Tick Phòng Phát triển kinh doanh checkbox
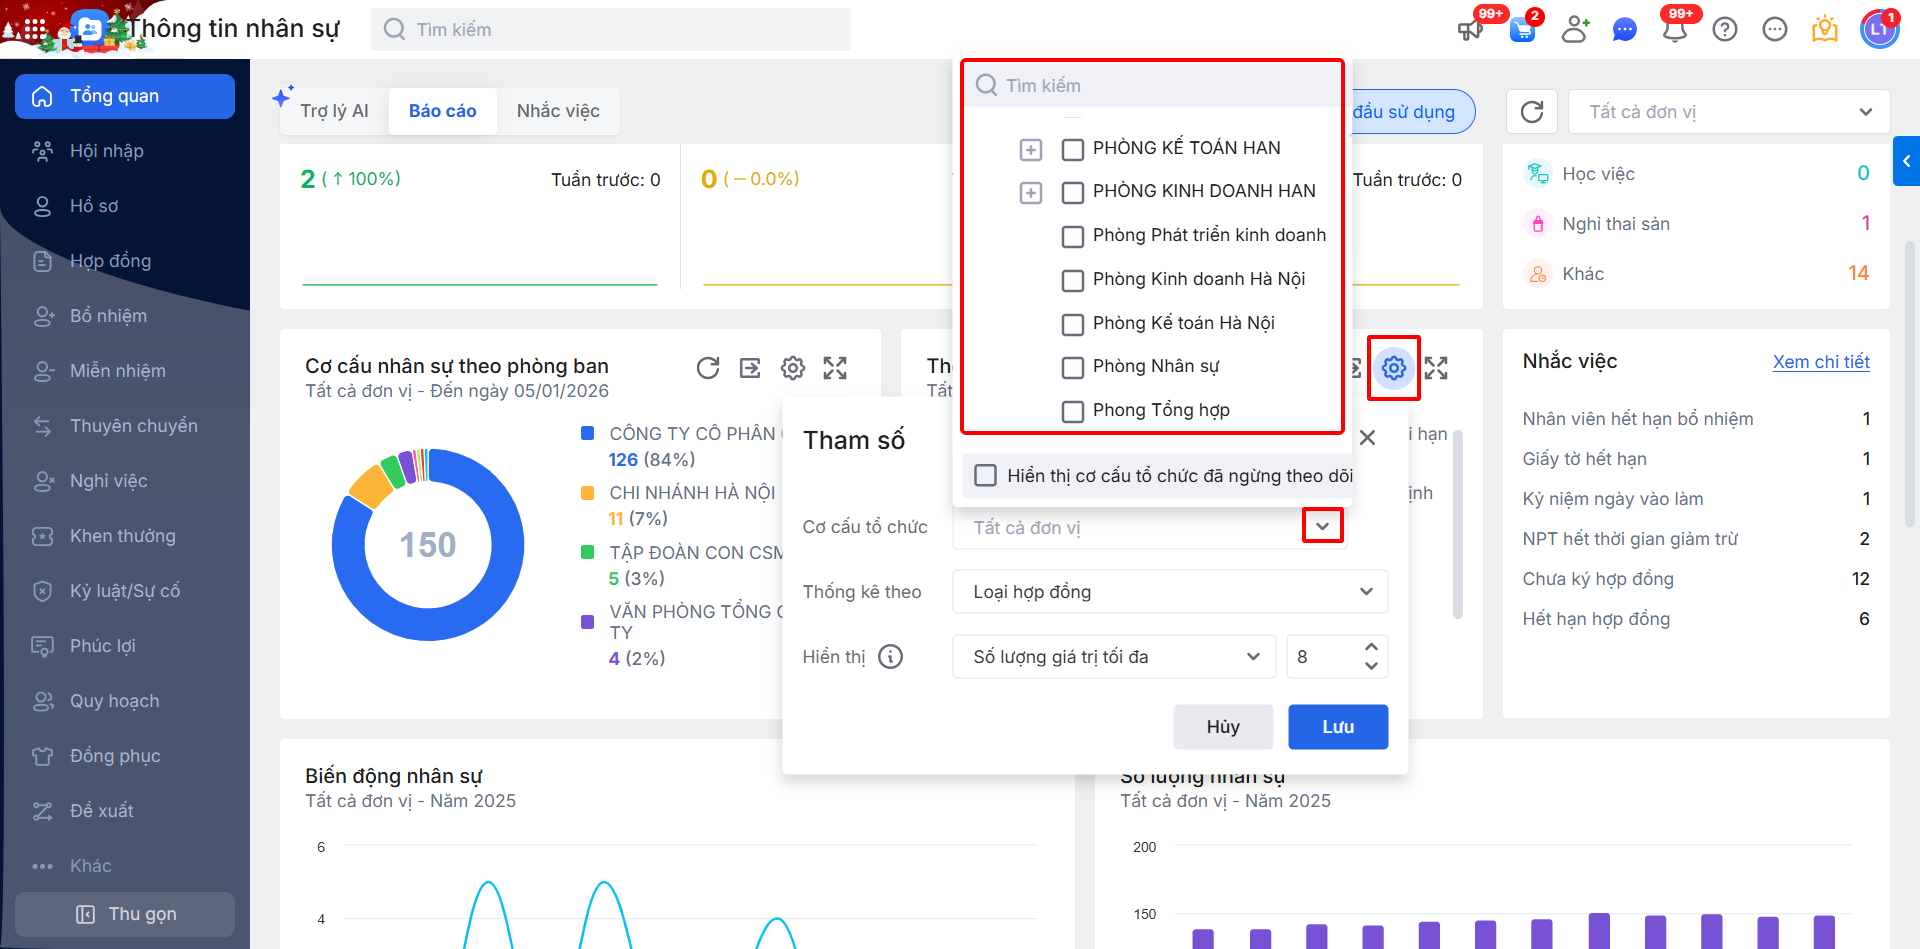 click(x=1073, y=236)
